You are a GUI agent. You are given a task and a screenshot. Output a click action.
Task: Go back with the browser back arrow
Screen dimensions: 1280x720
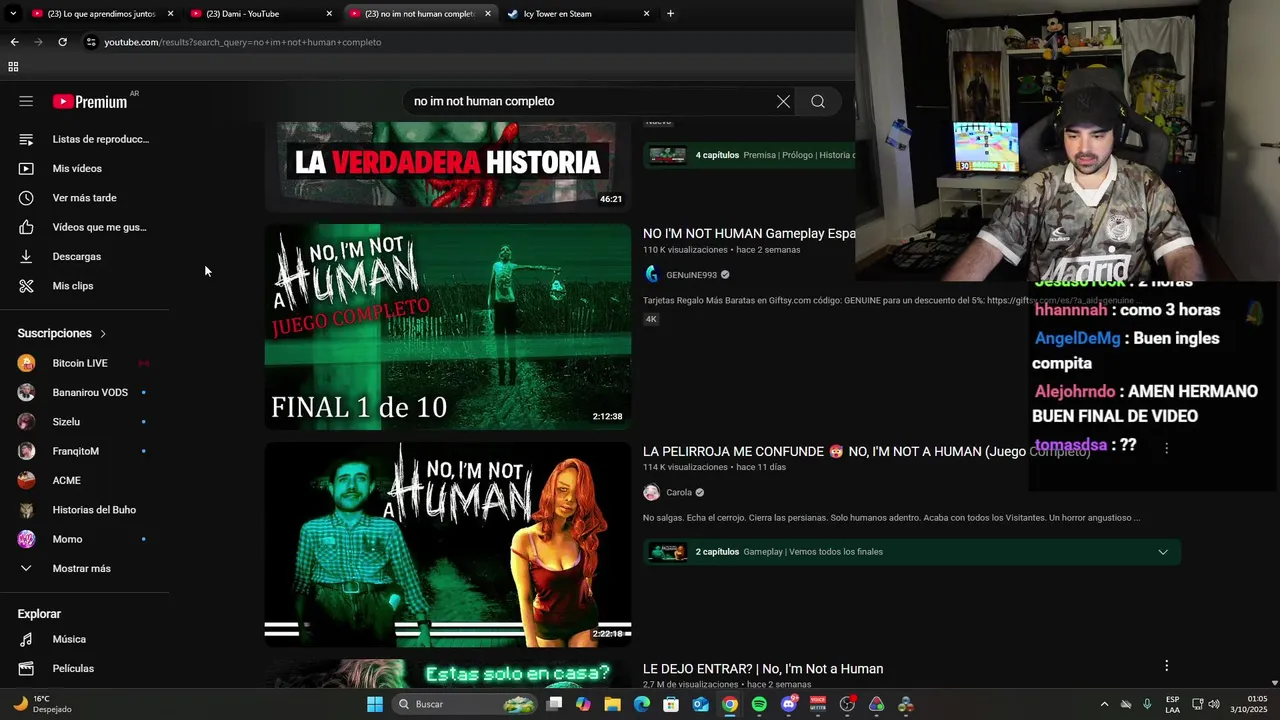click(14, 42)
